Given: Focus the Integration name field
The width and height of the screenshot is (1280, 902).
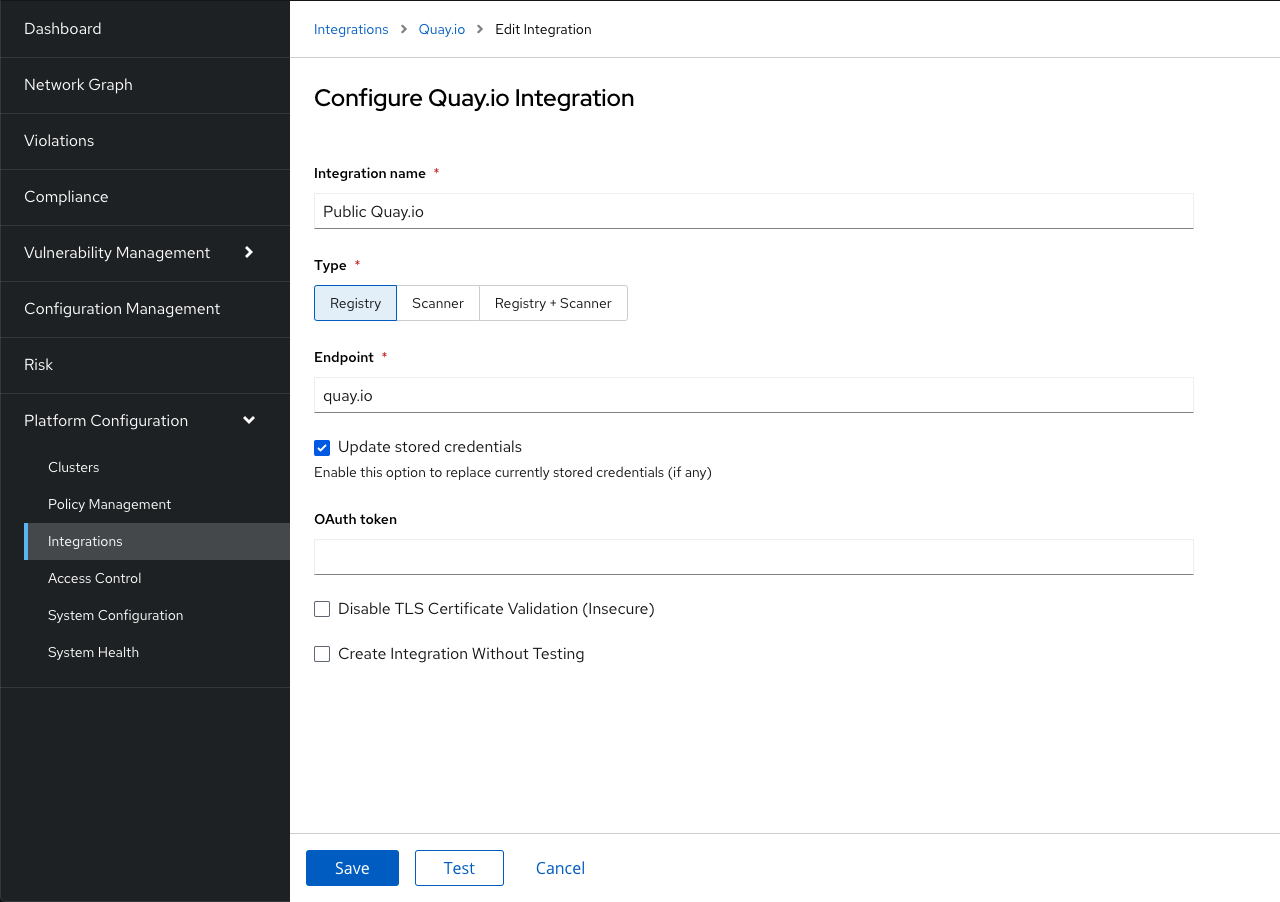Looking at the screenshot, I should (753, 211).
